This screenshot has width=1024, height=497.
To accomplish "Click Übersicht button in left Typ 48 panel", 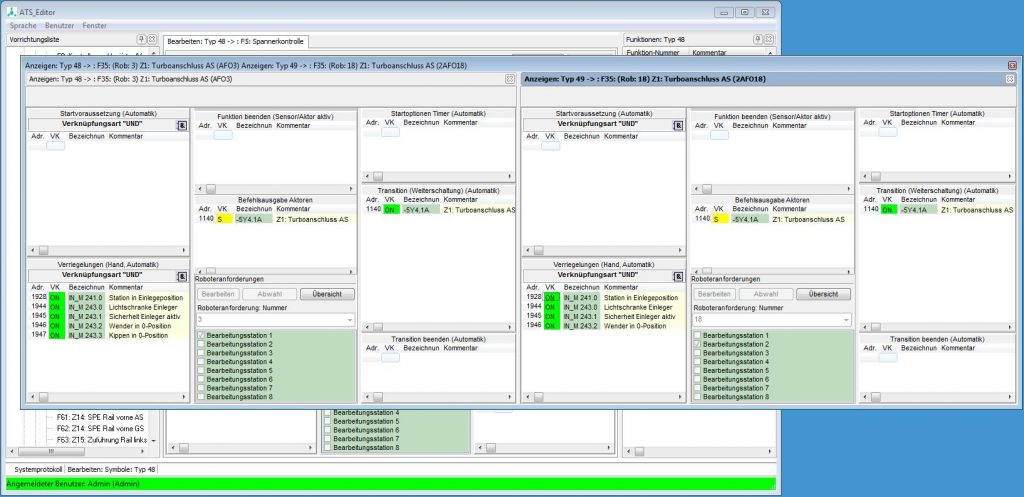I will [x=326, y=294].
